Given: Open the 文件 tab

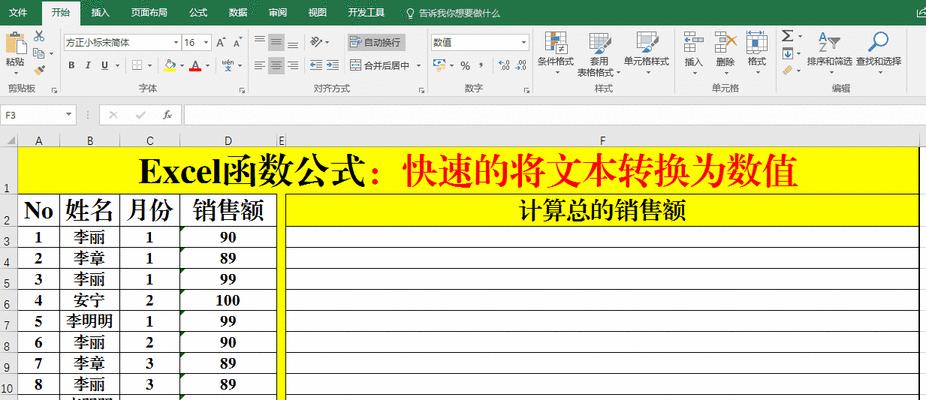Looking at the screenshot, I should [17, 12].
